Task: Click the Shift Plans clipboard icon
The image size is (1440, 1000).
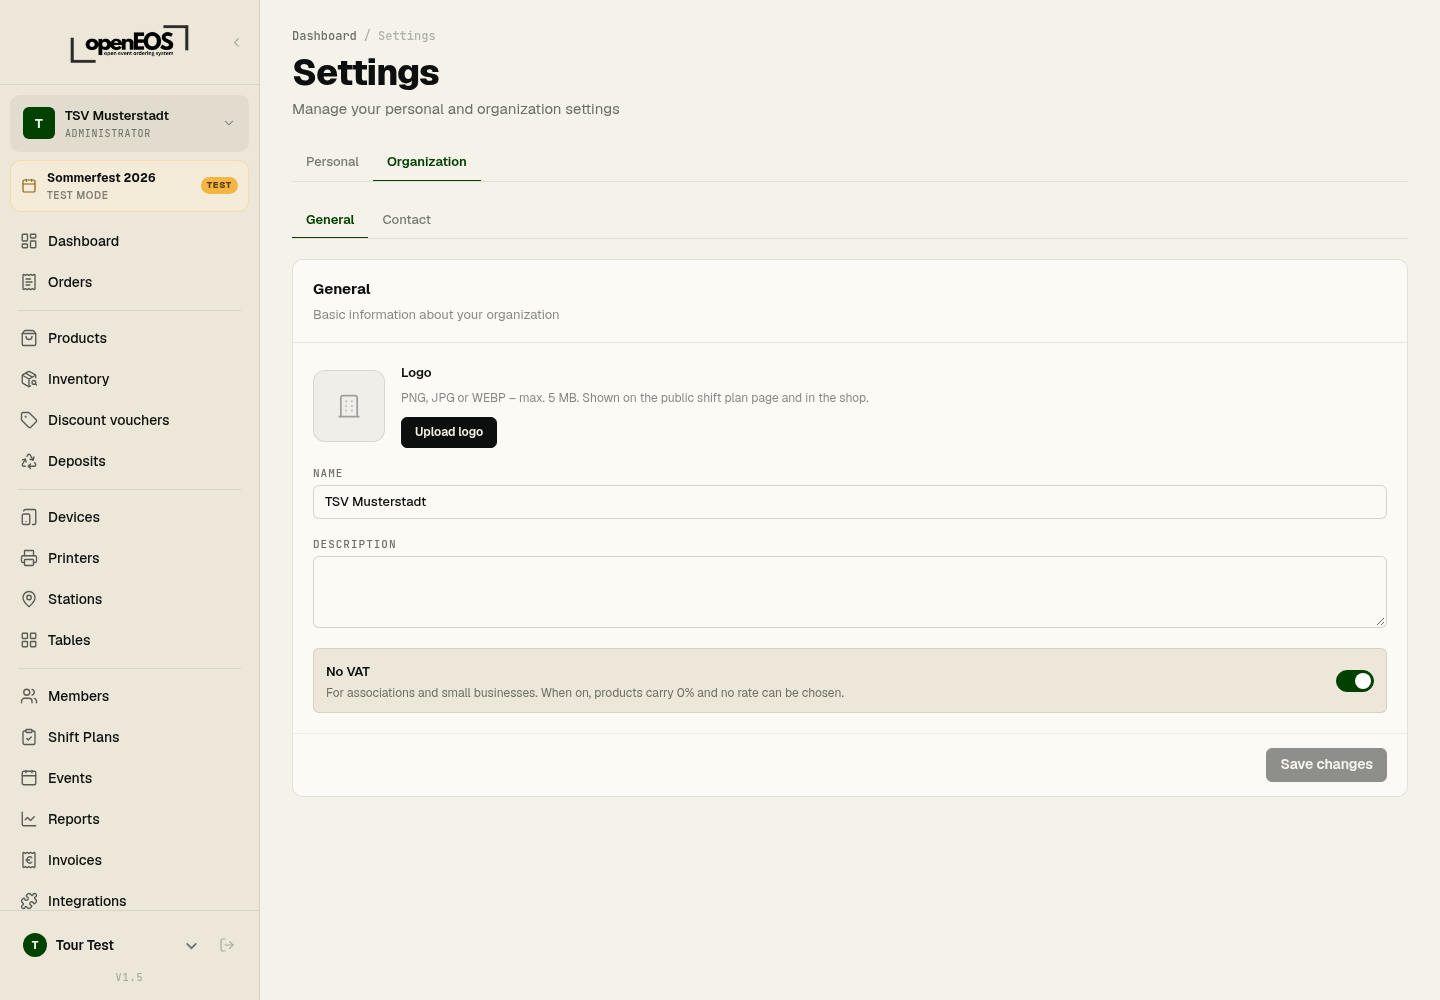Action: [x=29, y=737]
